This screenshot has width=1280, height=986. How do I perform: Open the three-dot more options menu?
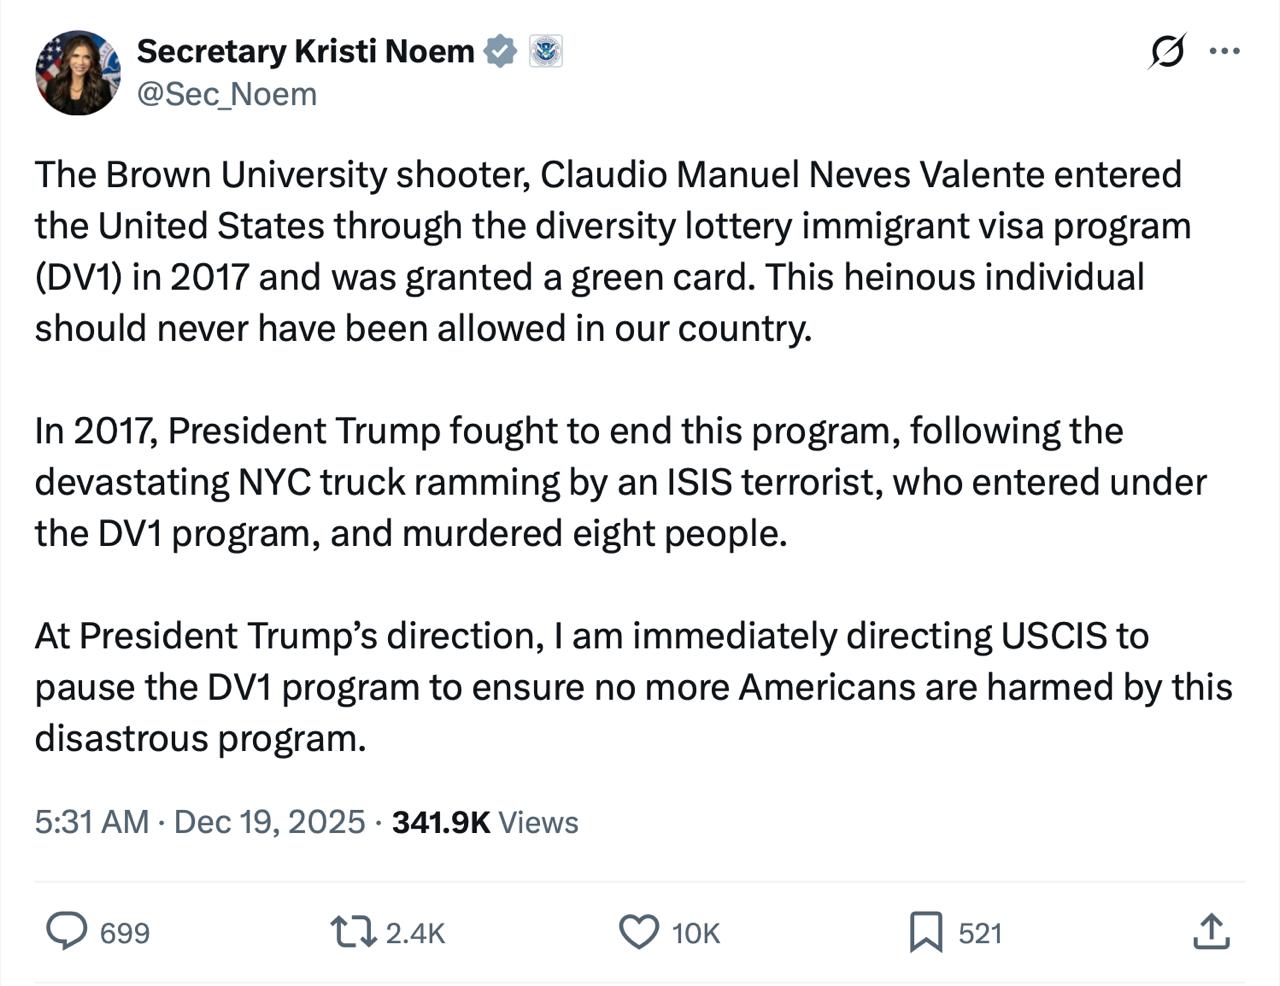(1225, 50)
